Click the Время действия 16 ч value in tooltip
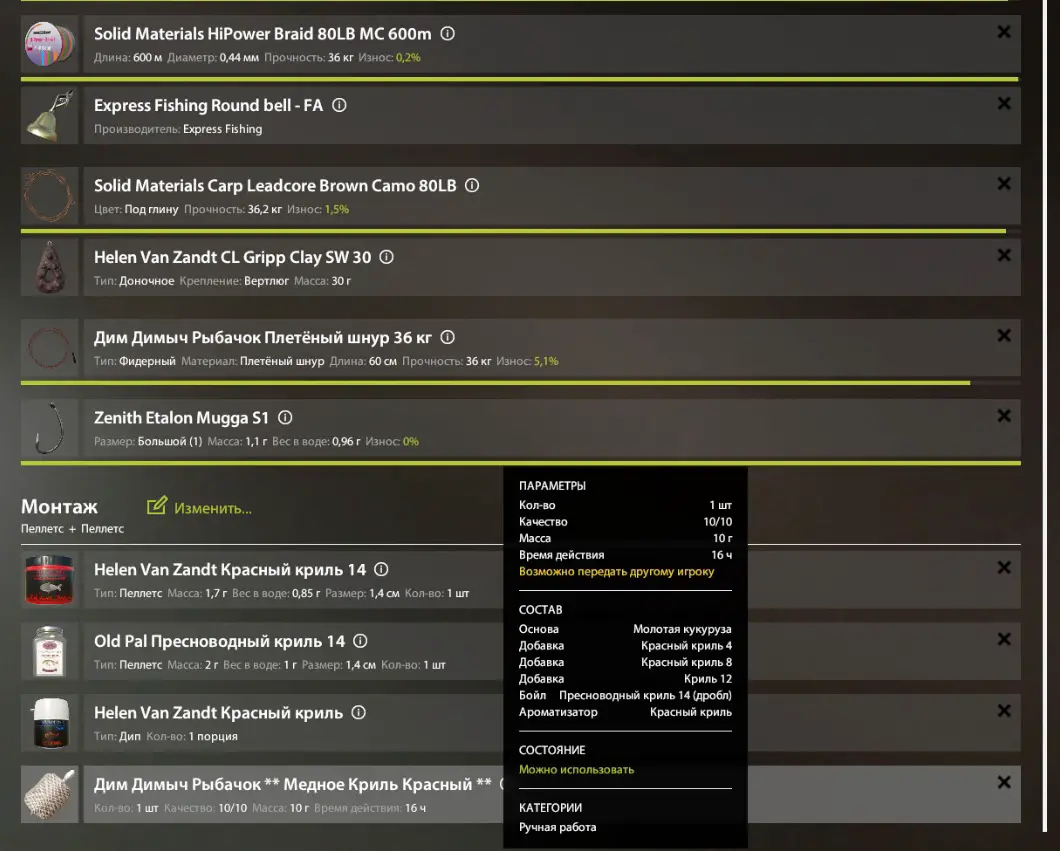Viewport: 1060px width, 851px height. 721,555
